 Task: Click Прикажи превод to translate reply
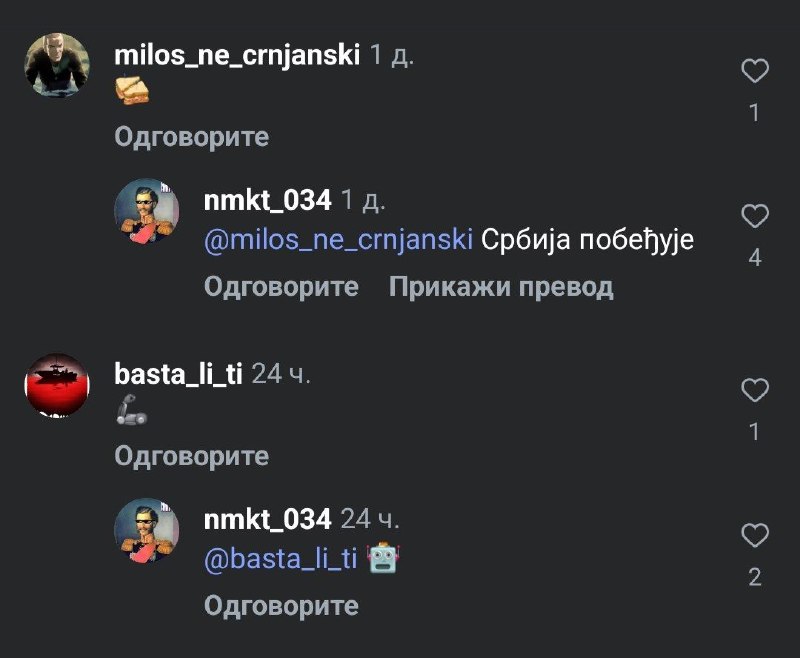(x=501, y=287)
